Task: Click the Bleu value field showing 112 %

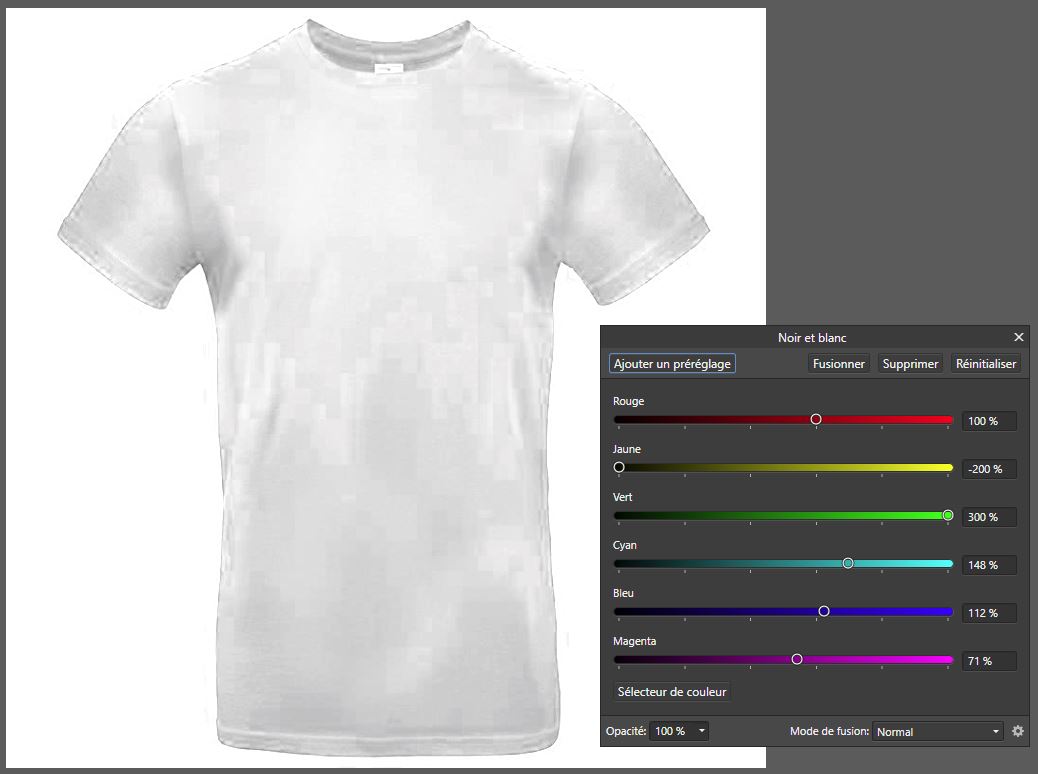Action: click(x=989, y=613)
